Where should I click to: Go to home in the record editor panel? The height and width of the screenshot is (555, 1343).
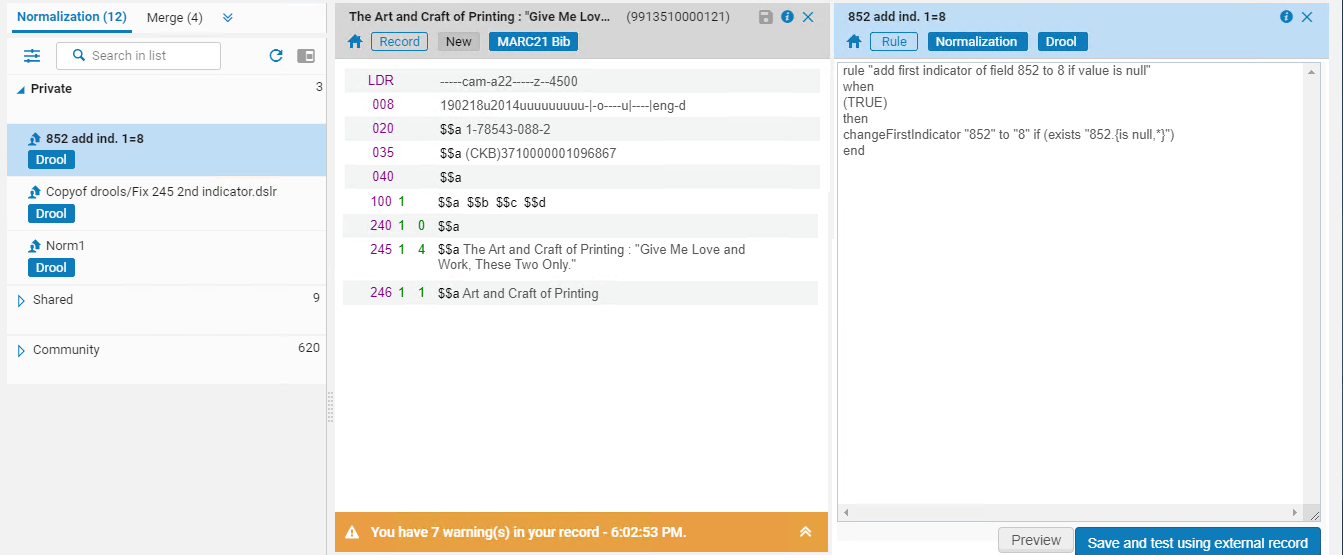(x=355, y=42)
